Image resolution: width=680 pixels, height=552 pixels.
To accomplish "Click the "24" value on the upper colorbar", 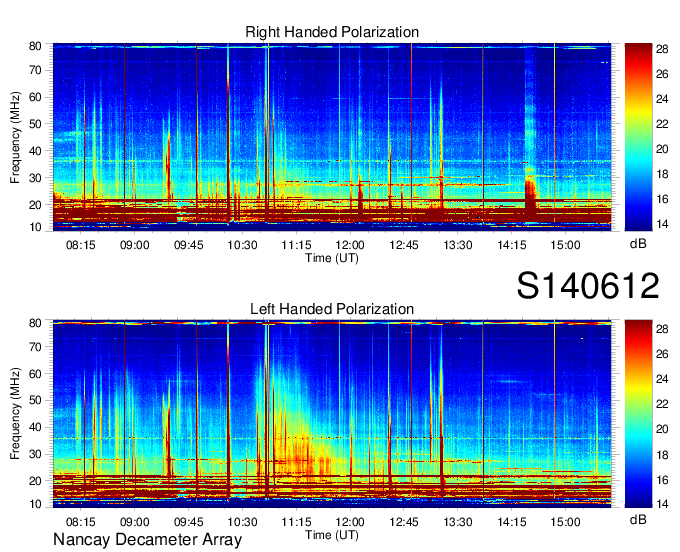I will pyautogui.click(x=662, y=99).
